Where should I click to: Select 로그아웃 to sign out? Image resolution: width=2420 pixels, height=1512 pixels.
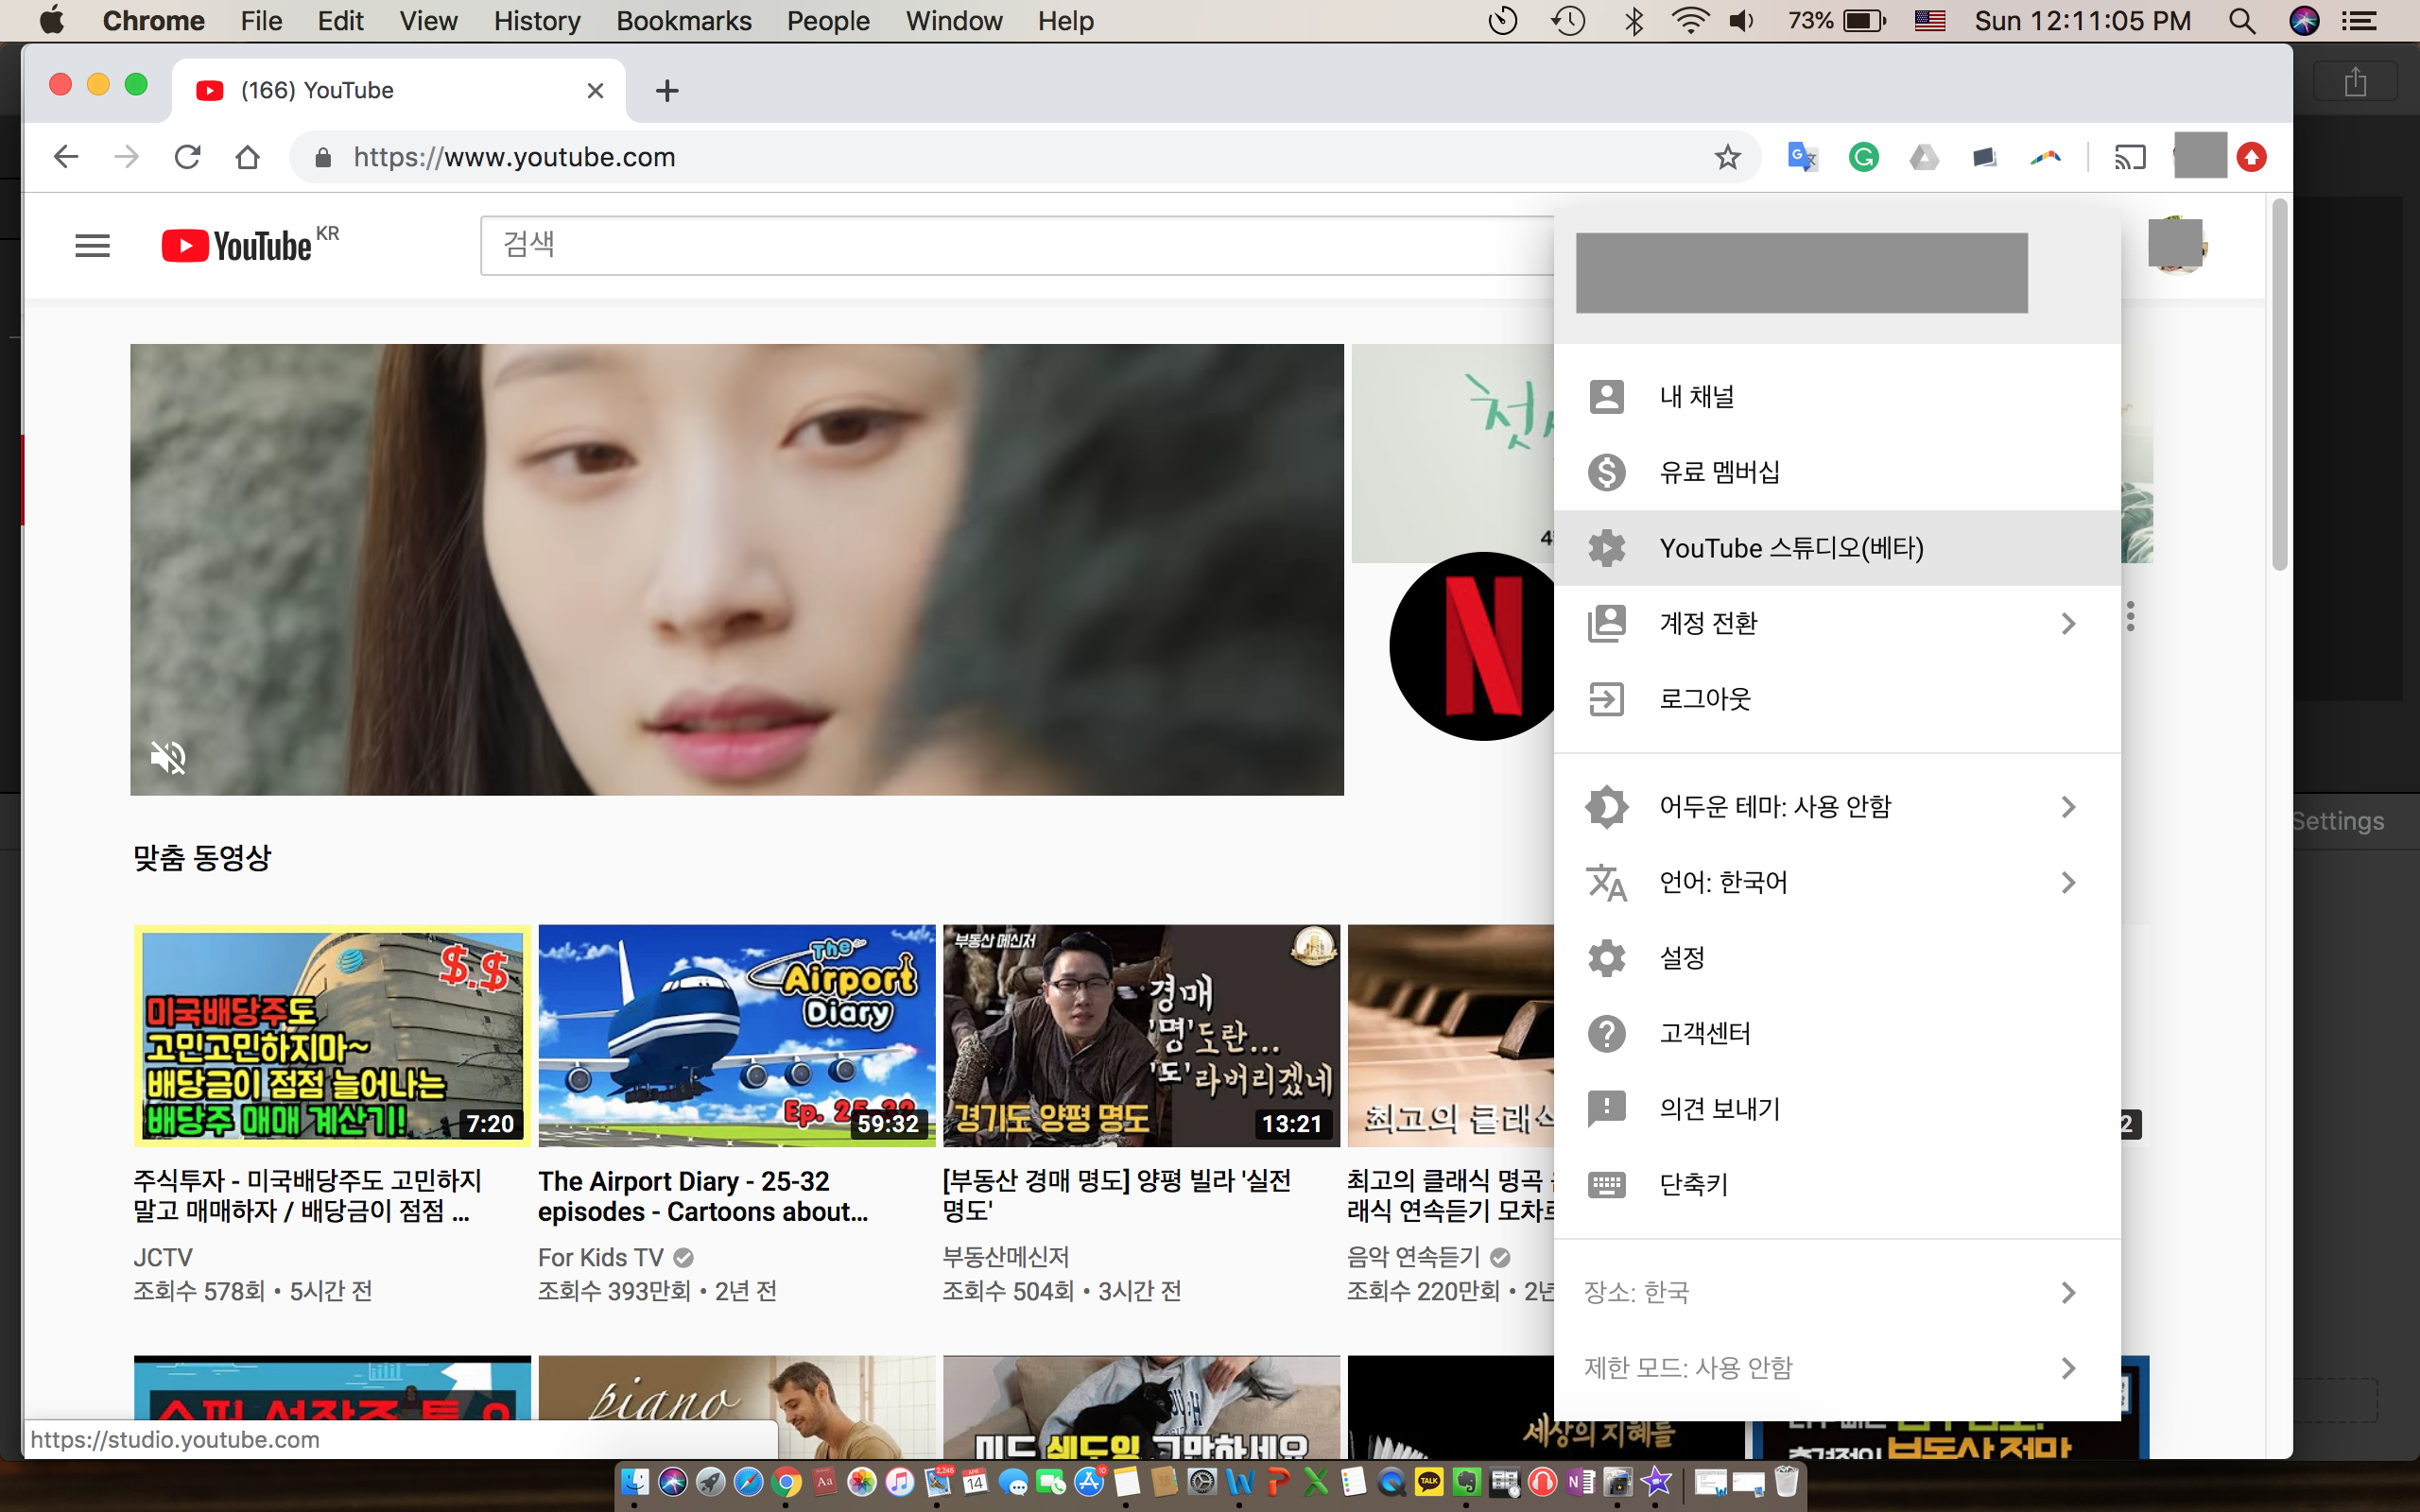pos(1837,699)
